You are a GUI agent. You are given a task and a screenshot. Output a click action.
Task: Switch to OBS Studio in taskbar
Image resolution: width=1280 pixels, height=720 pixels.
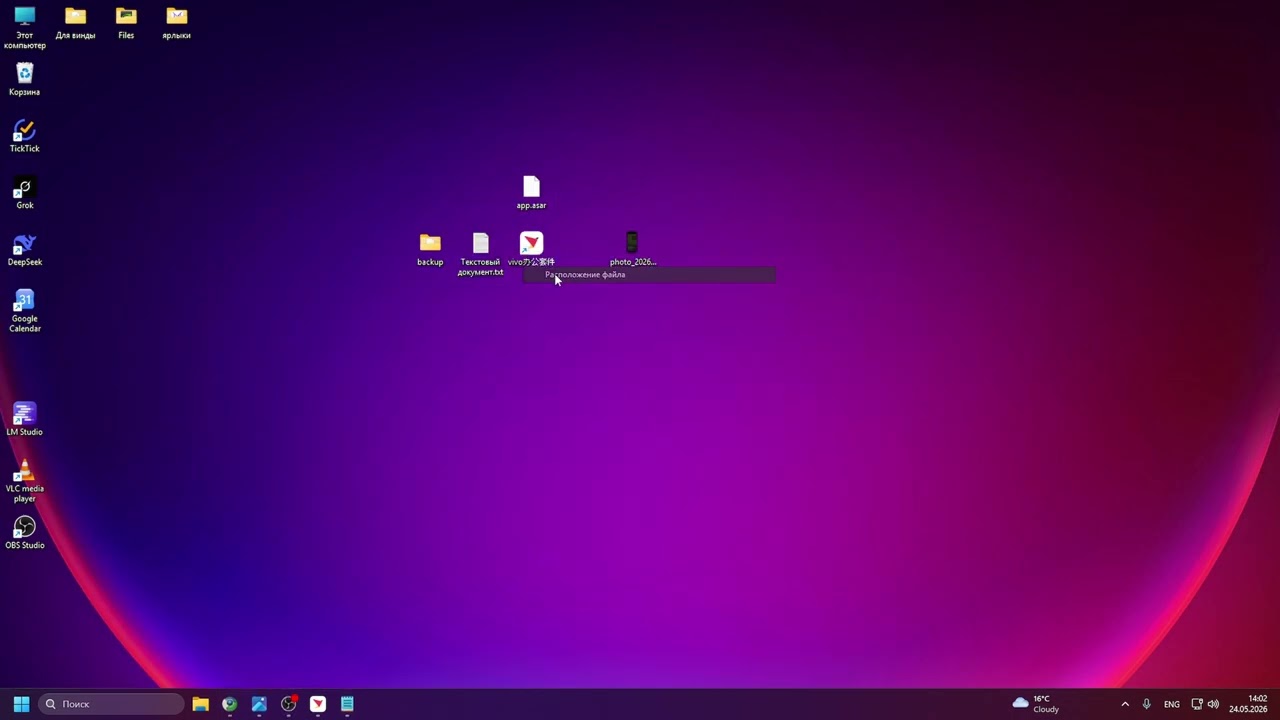point(289,704)
